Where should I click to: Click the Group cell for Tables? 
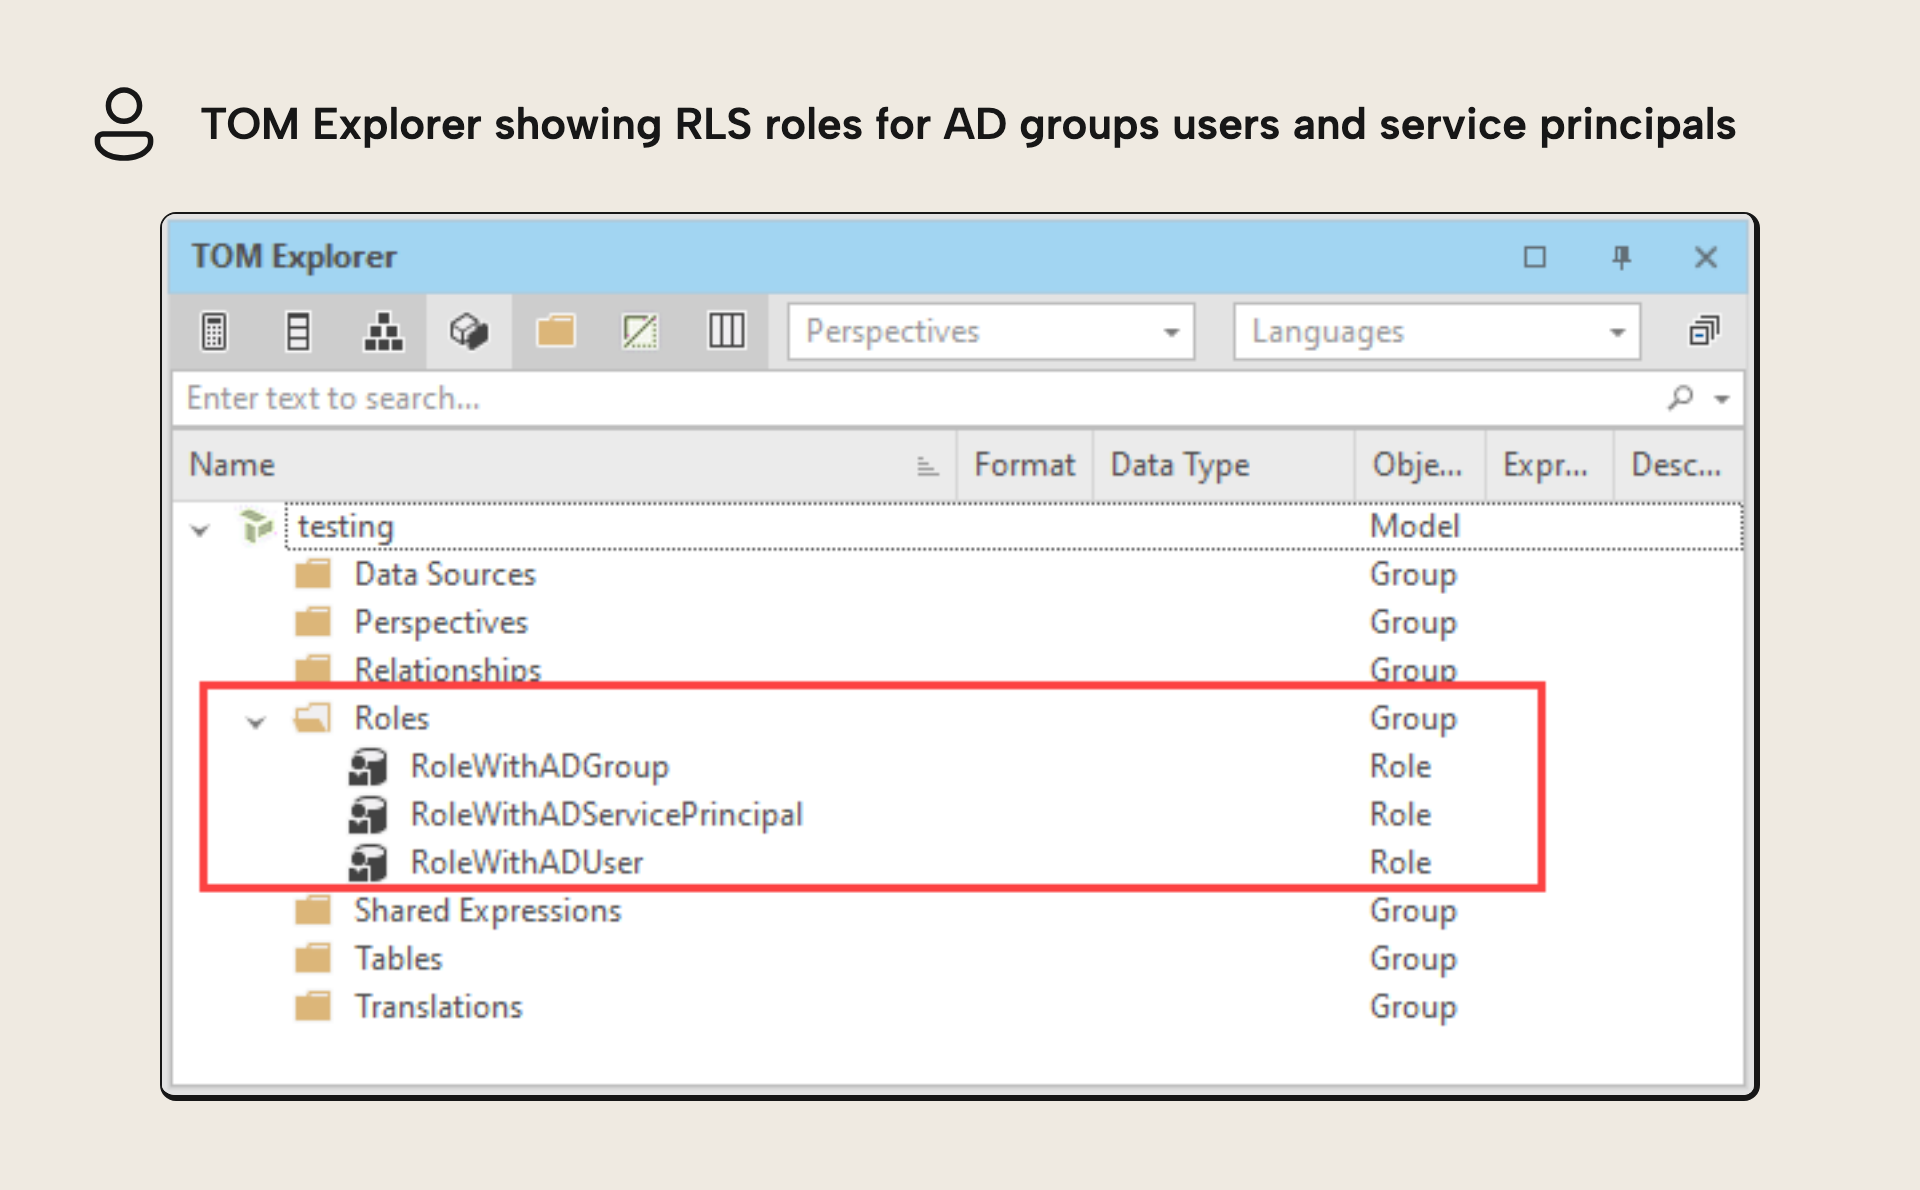(1413, 958)
